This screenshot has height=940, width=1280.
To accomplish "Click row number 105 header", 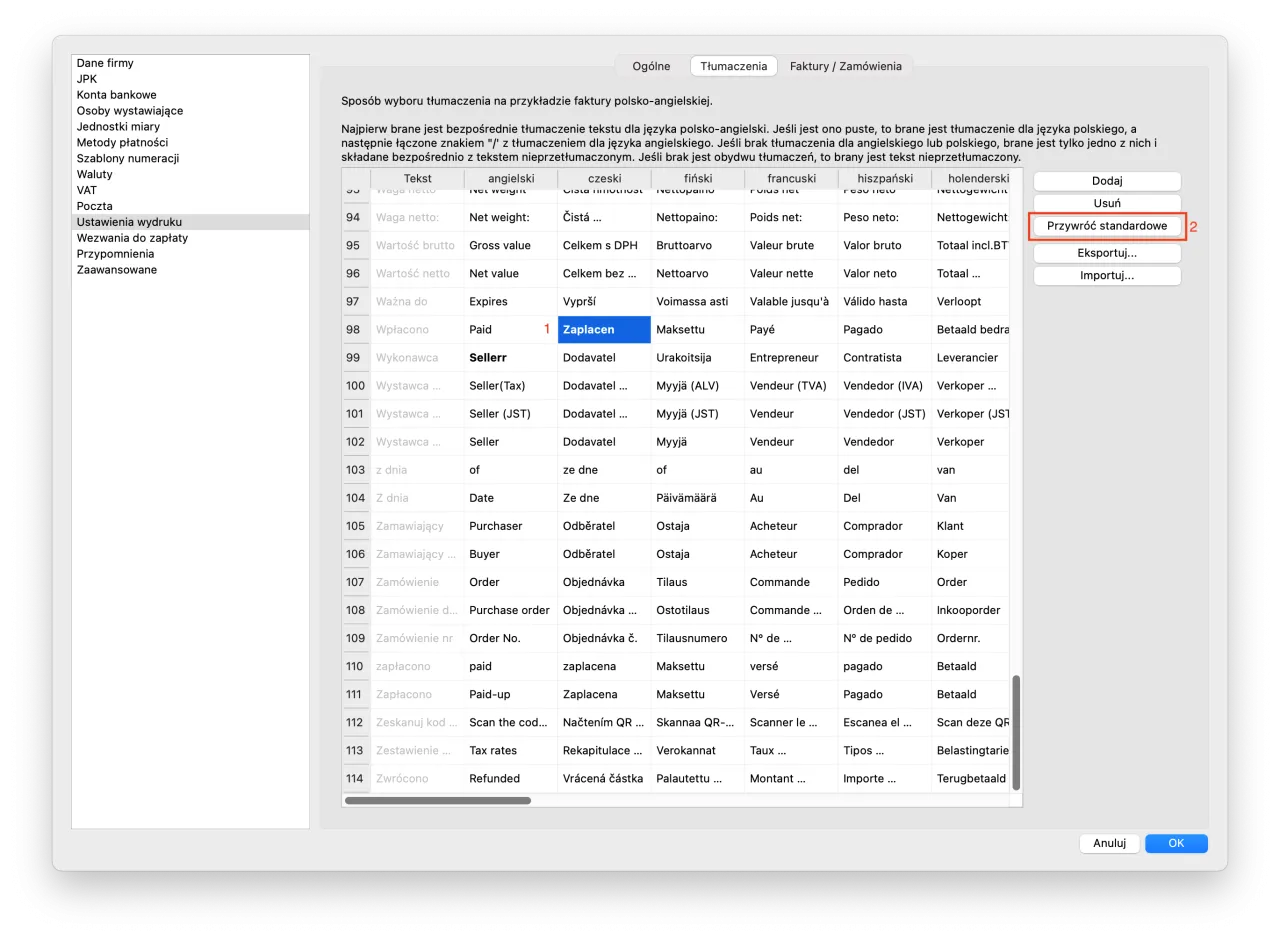I will point(355,526).
